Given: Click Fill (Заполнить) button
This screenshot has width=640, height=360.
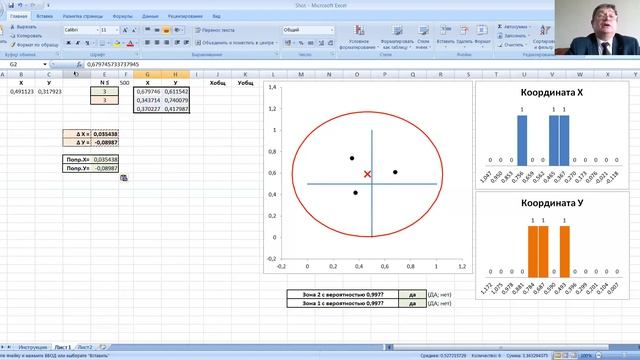Looking at the screenshot, I should tap(514, 36).
